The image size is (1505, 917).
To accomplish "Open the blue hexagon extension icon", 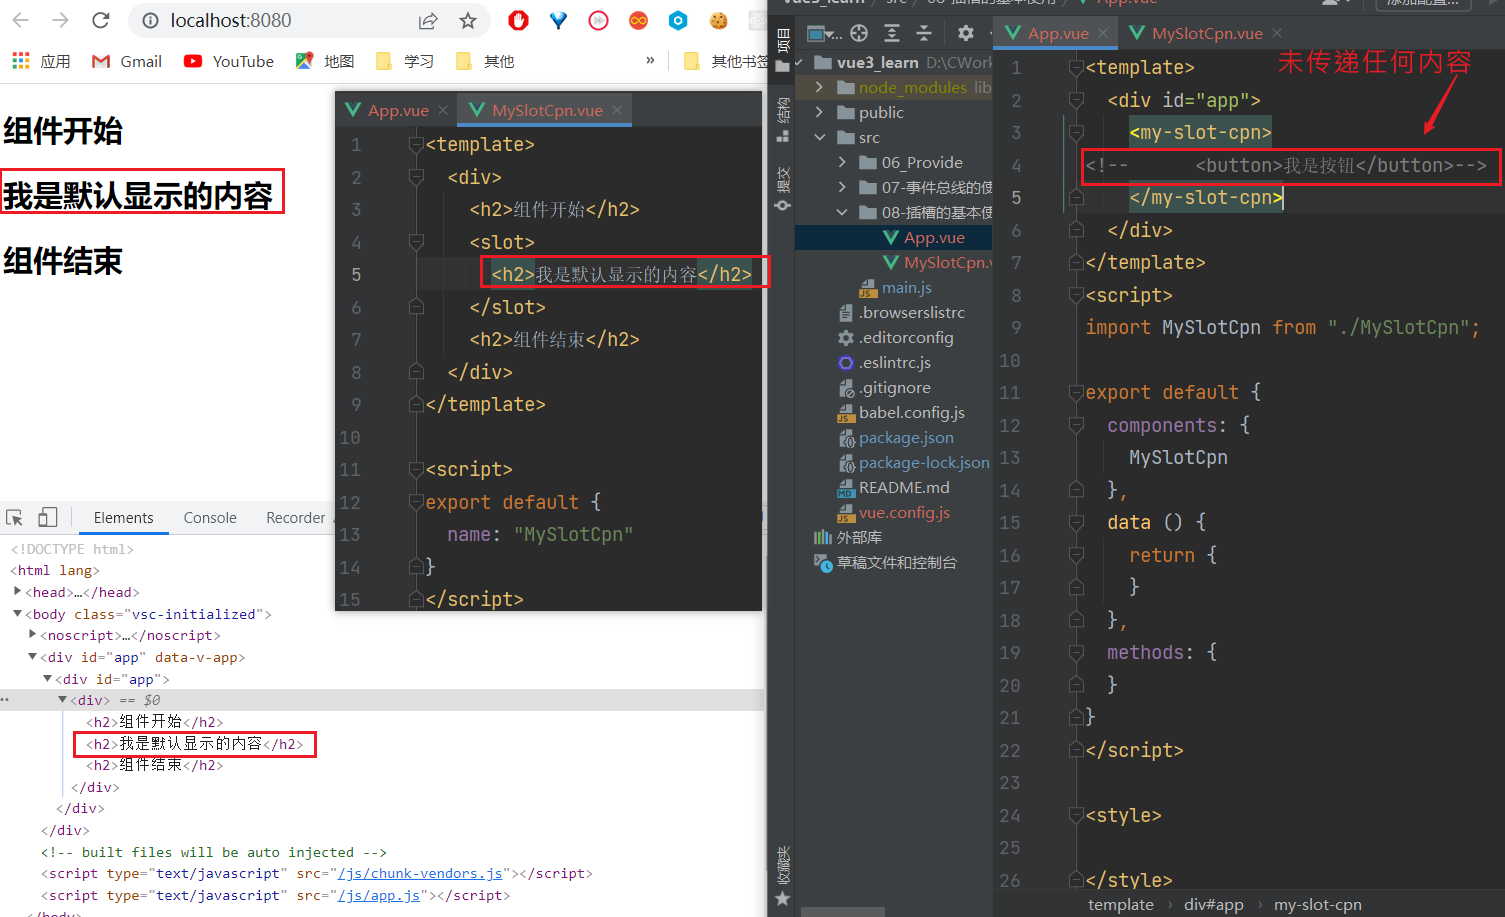I will (678, 20).
